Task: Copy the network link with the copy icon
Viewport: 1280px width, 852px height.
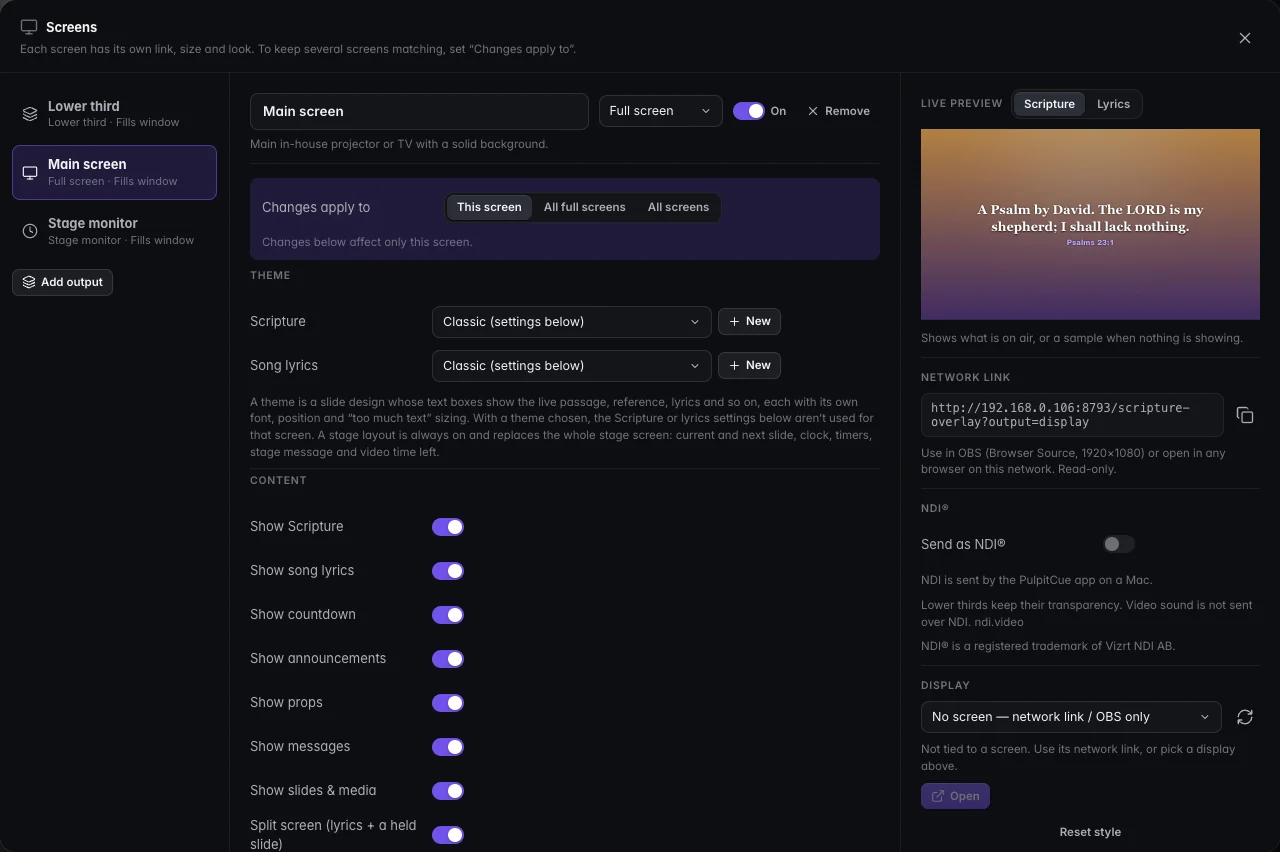Action: (1245, 415)
